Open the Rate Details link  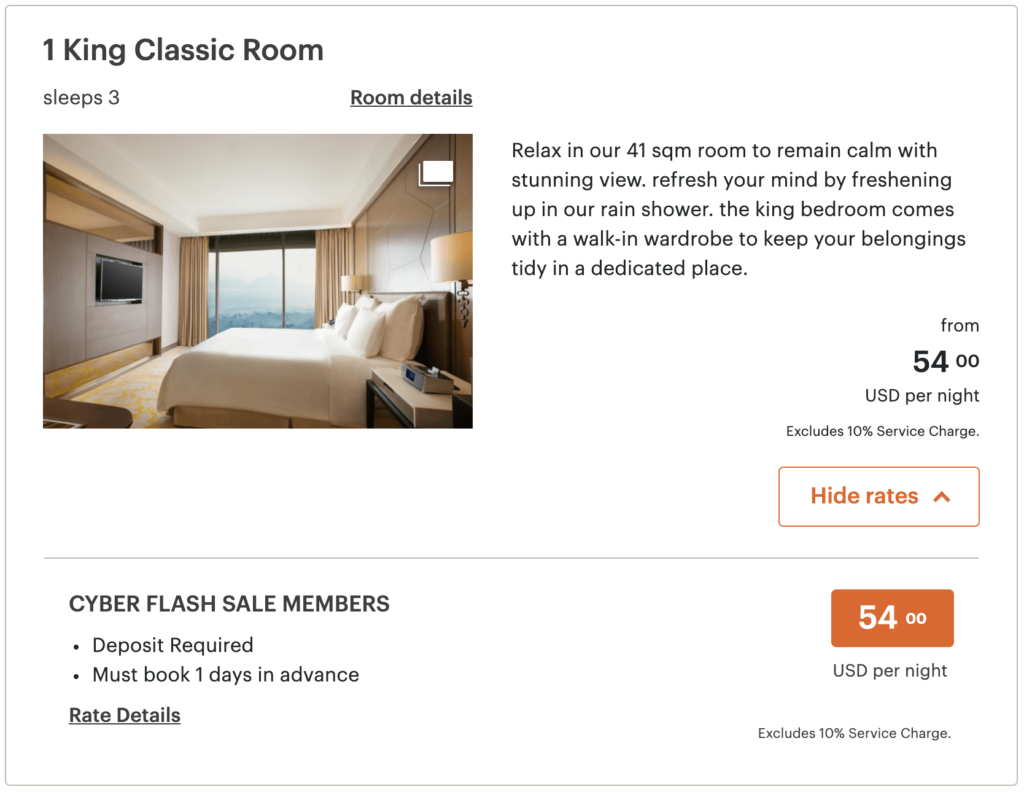(125, 715)
